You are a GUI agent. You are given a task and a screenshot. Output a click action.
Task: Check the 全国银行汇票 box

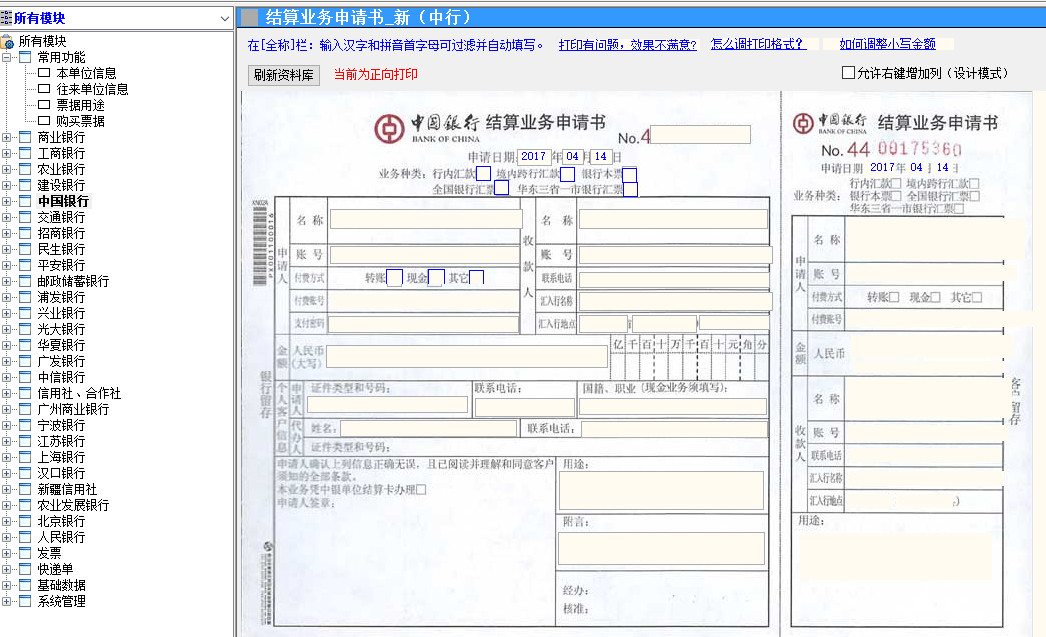pos(502,189)
